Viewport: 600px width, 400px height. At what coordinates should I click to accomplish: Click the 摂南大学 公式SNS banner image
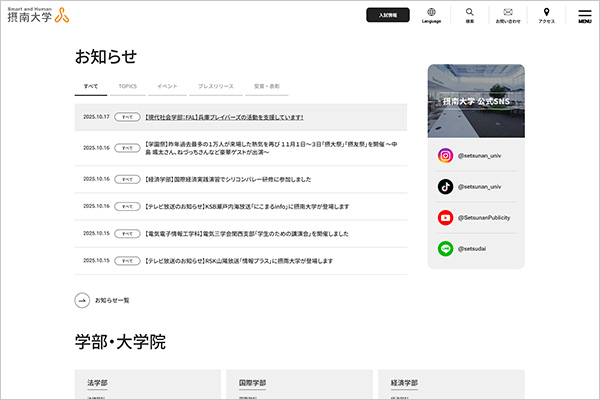[476, 100]
